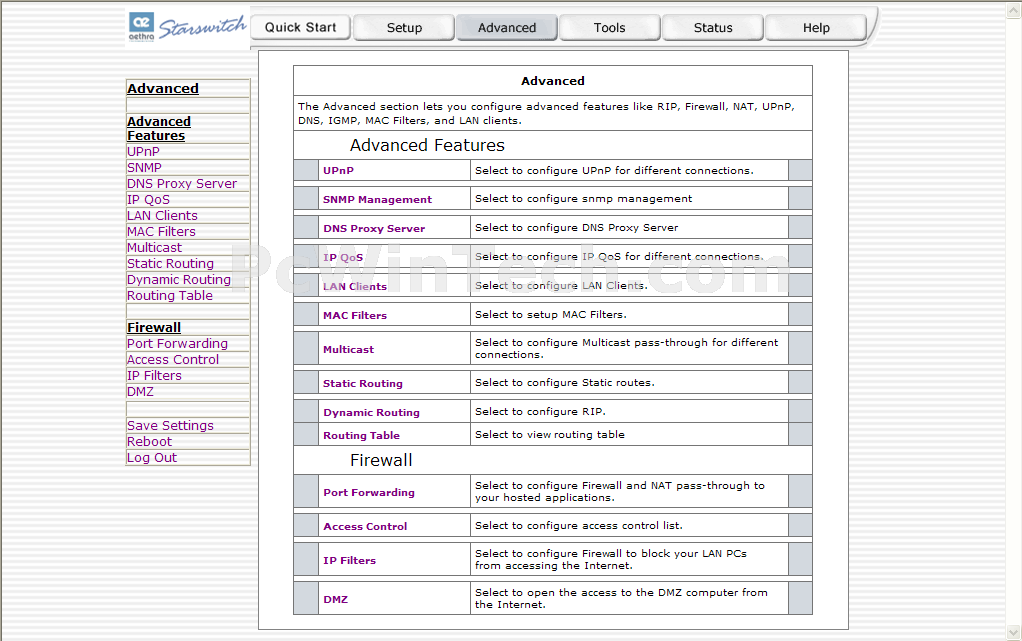Screen dimensions: 1022x641
Task: Click the scrollbar down arrow
Action: point(1014,632)
